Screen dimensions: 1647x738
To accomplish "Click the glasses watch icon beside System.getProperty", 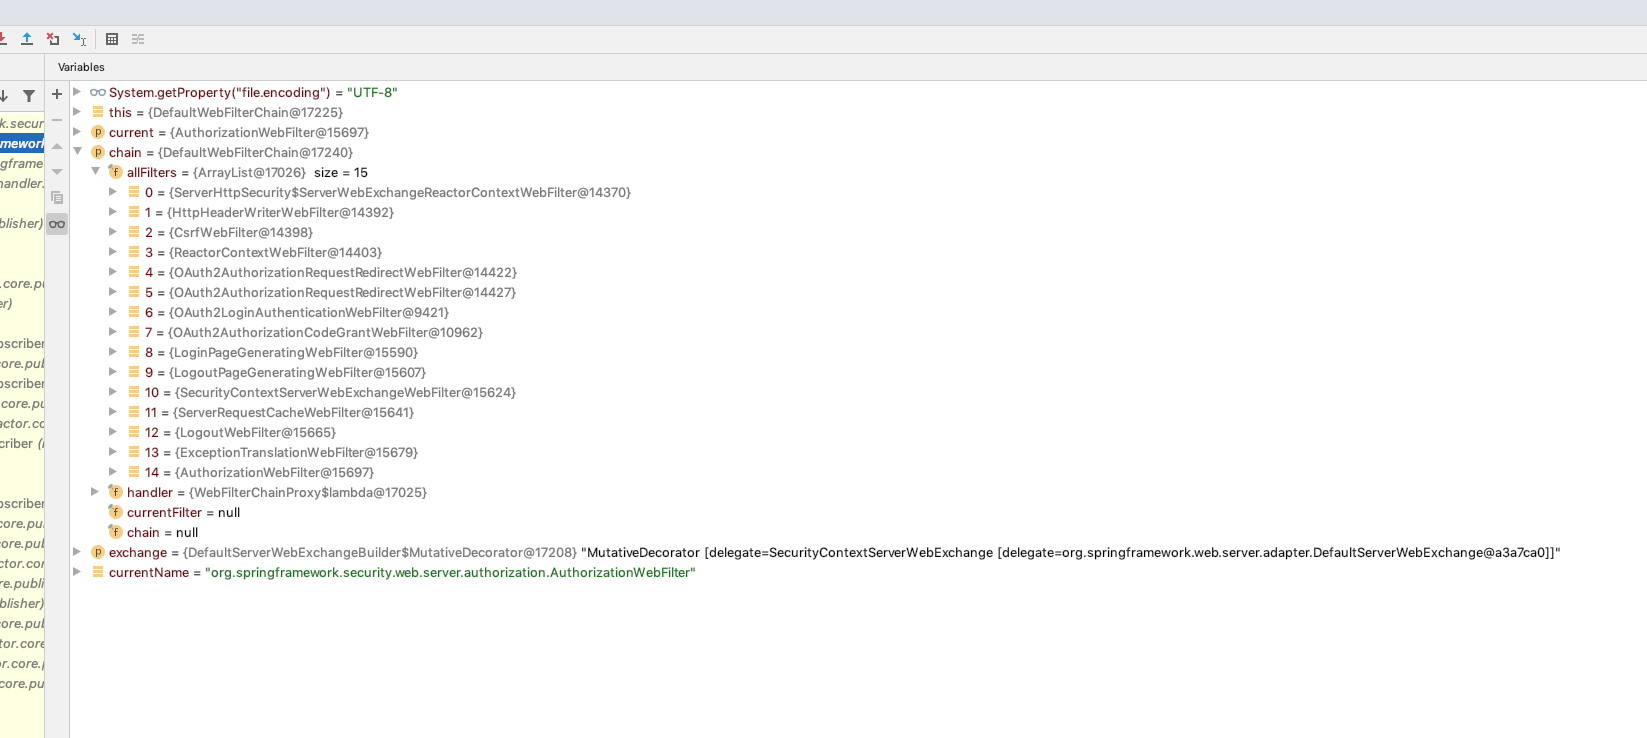I will click(98, 92).
